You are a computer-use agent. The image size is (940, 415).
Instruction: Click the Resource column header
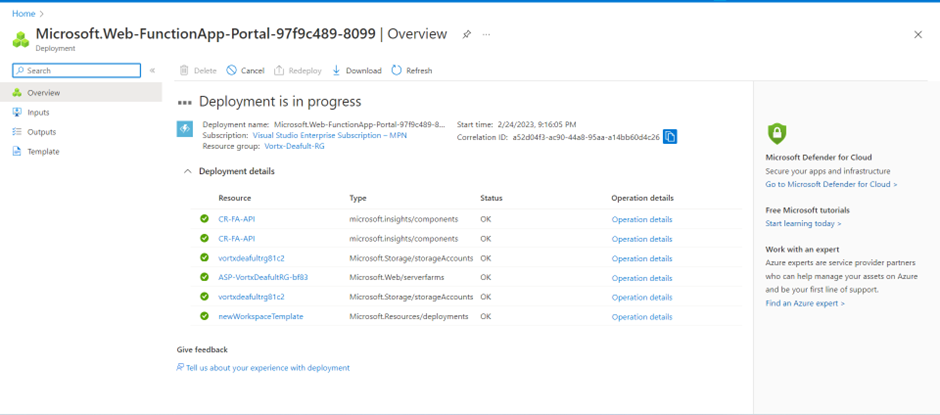[234, 198]
